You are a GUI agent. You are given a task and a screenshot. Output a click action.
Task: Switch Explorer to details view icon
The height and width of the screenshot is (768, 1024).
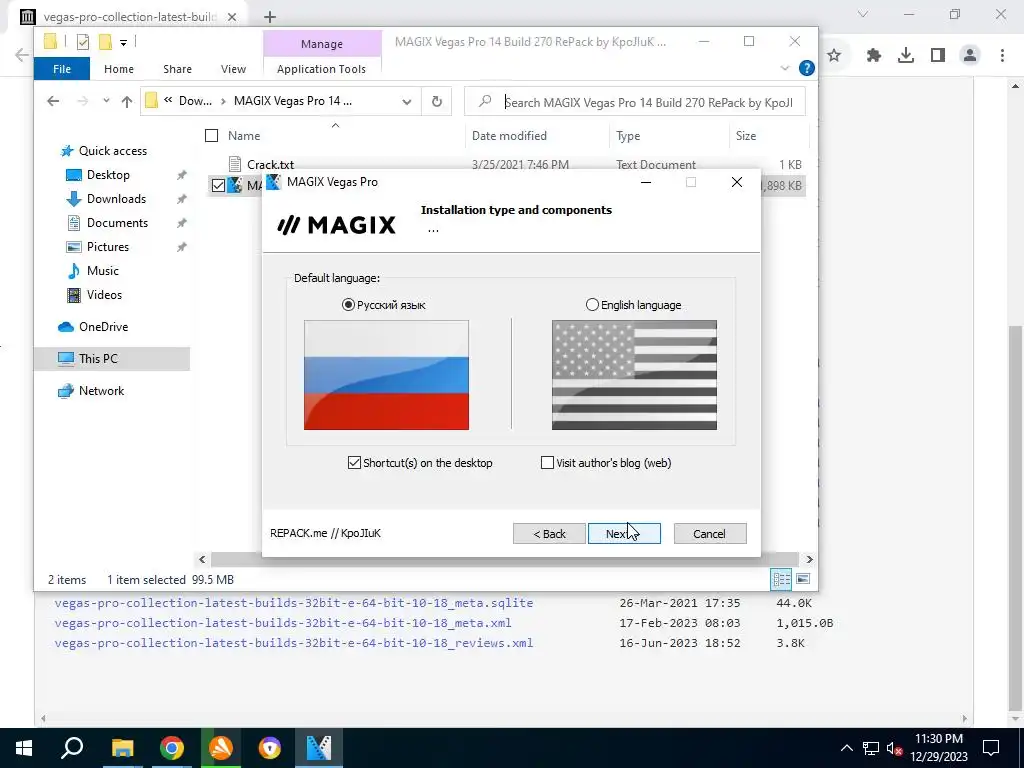pyautogui.click(x=781, y=579)
